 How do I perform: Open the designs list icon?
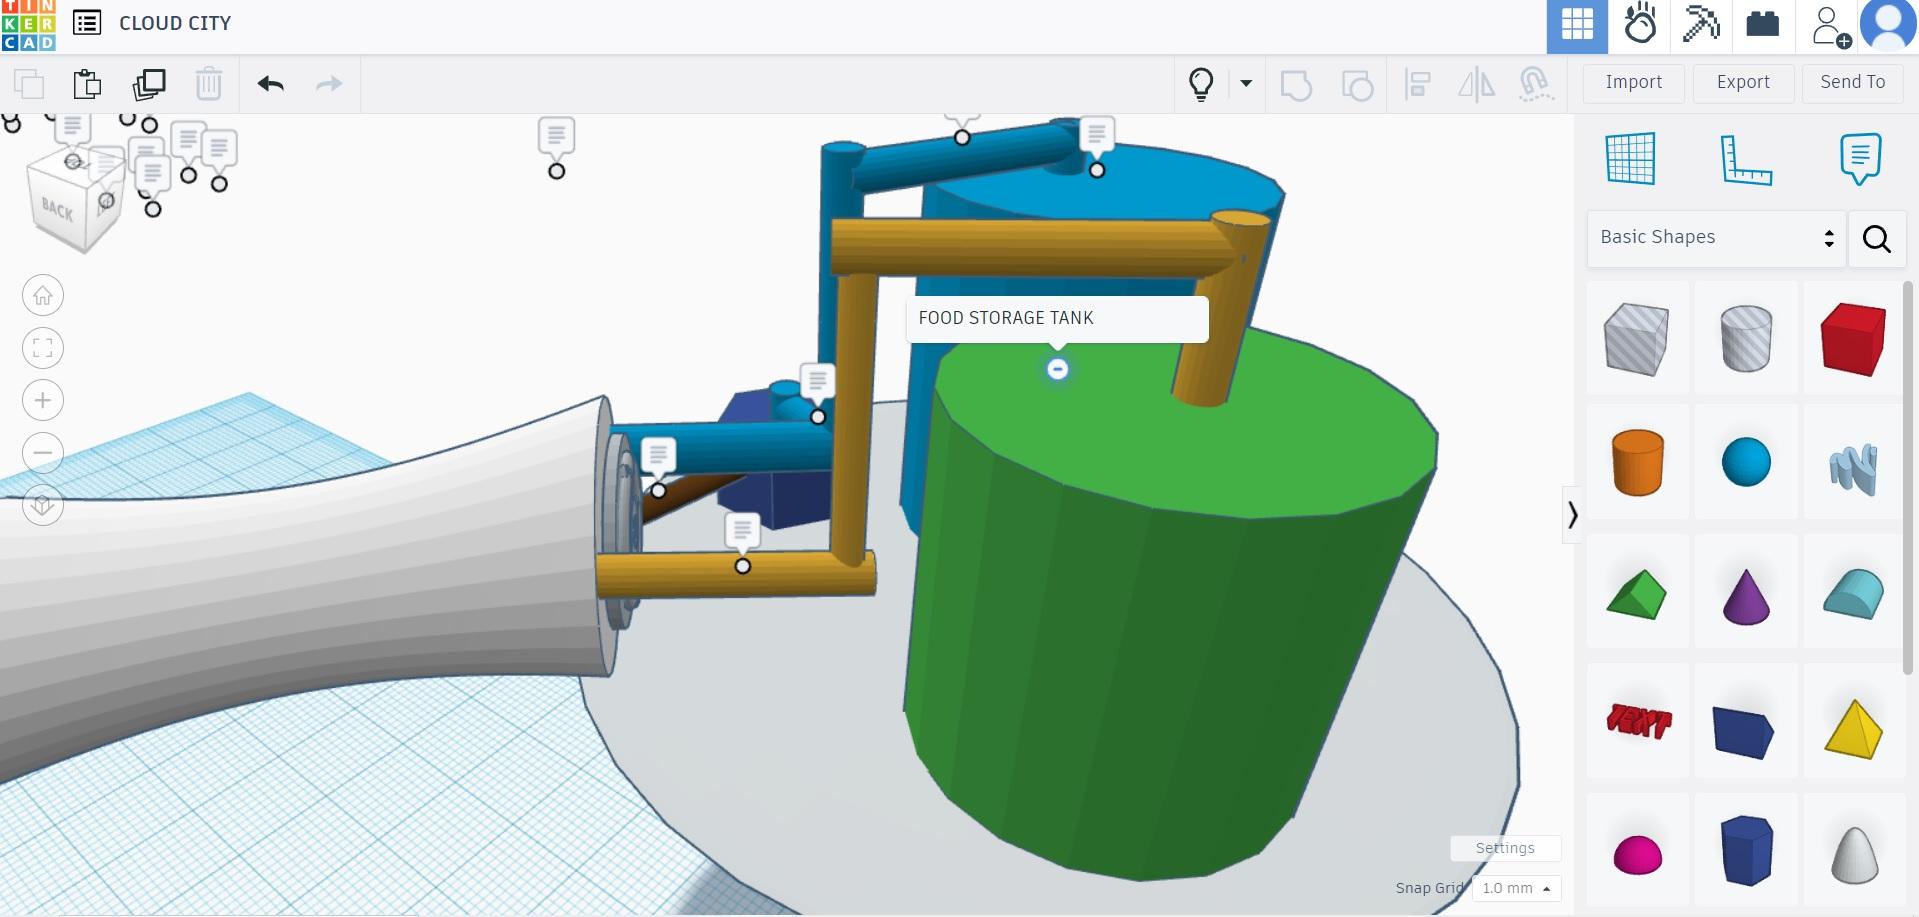pos(87,23)
